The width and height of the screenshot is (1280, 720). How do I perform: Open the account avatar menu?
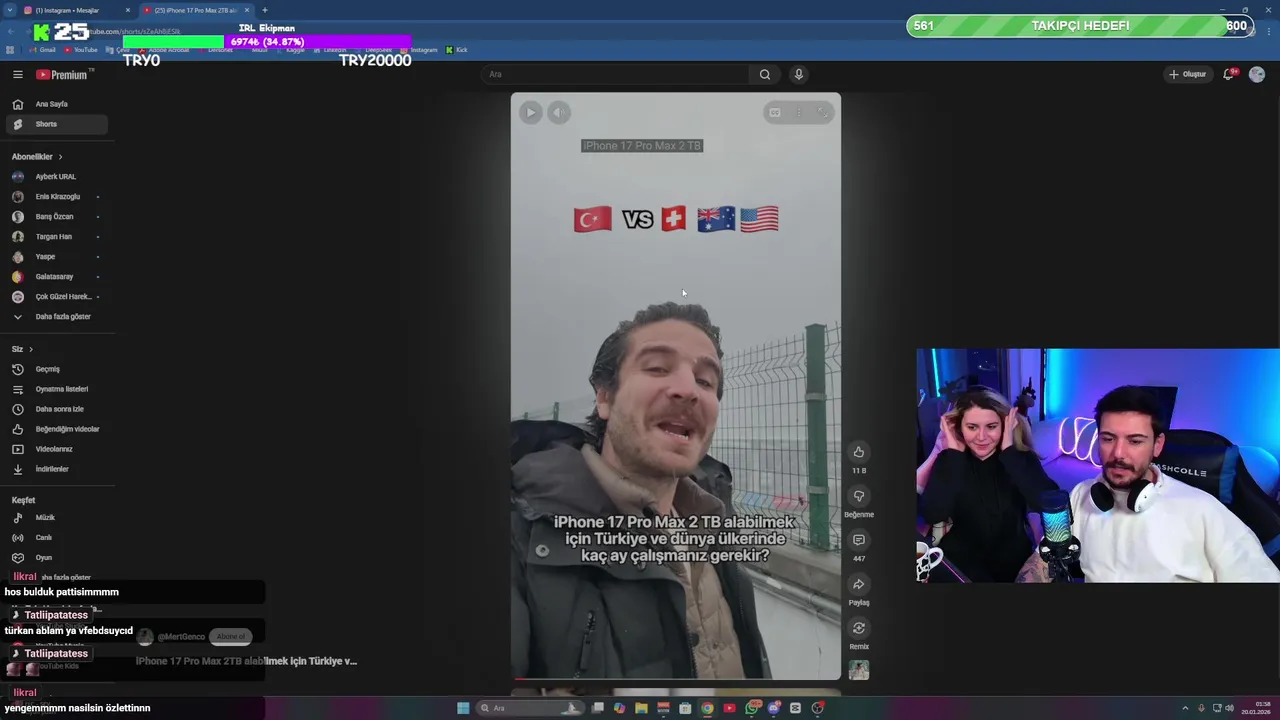[1257, 74]
